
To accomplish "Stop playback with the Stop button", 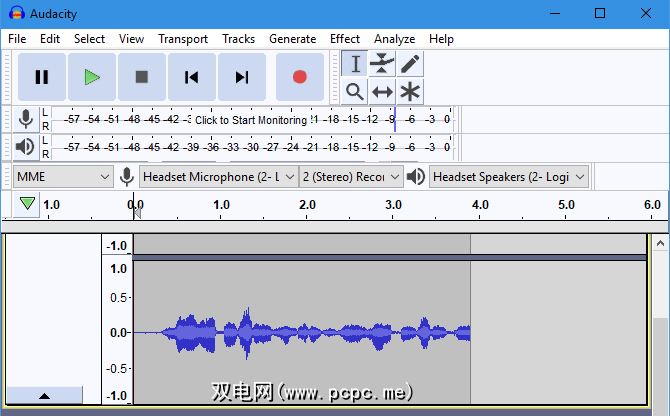I will click(142, 77).
